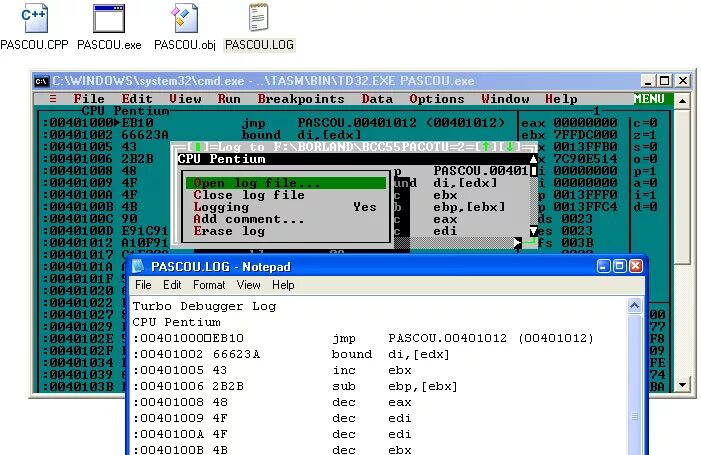Close the cmd.exe window
Screen dimensions: 701x455
(683, 81)
